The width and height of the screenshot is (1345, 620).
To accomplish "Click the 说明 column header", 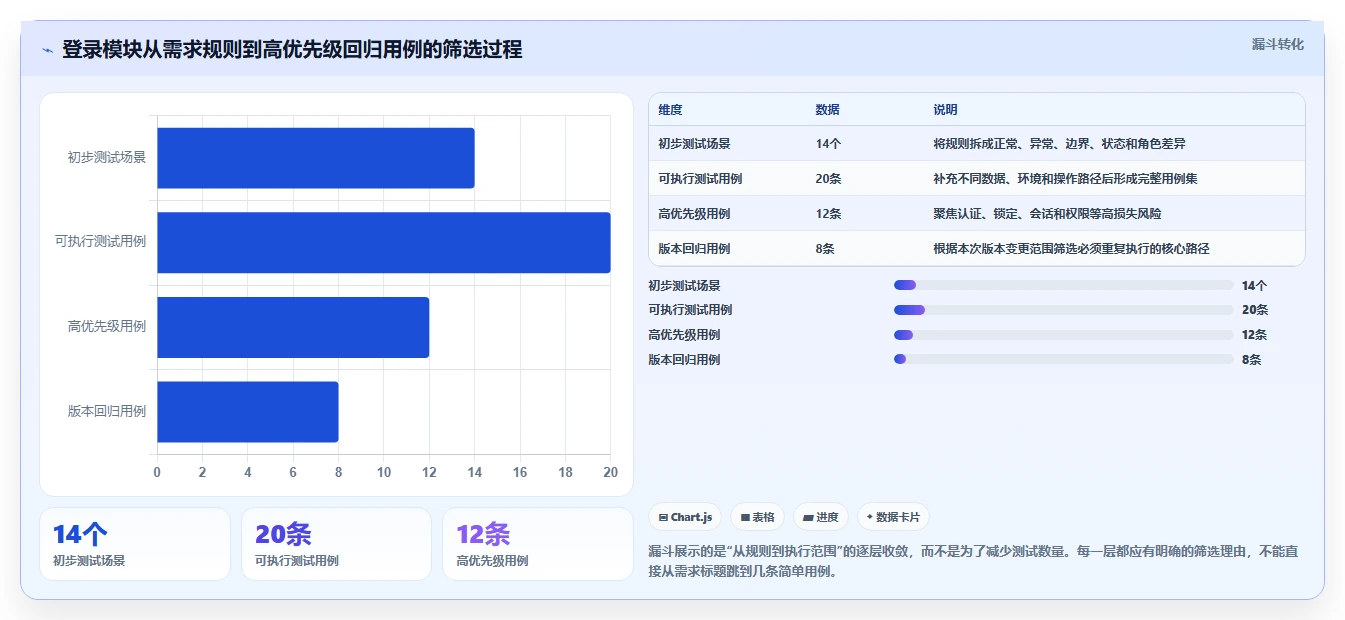I will 945,110.
